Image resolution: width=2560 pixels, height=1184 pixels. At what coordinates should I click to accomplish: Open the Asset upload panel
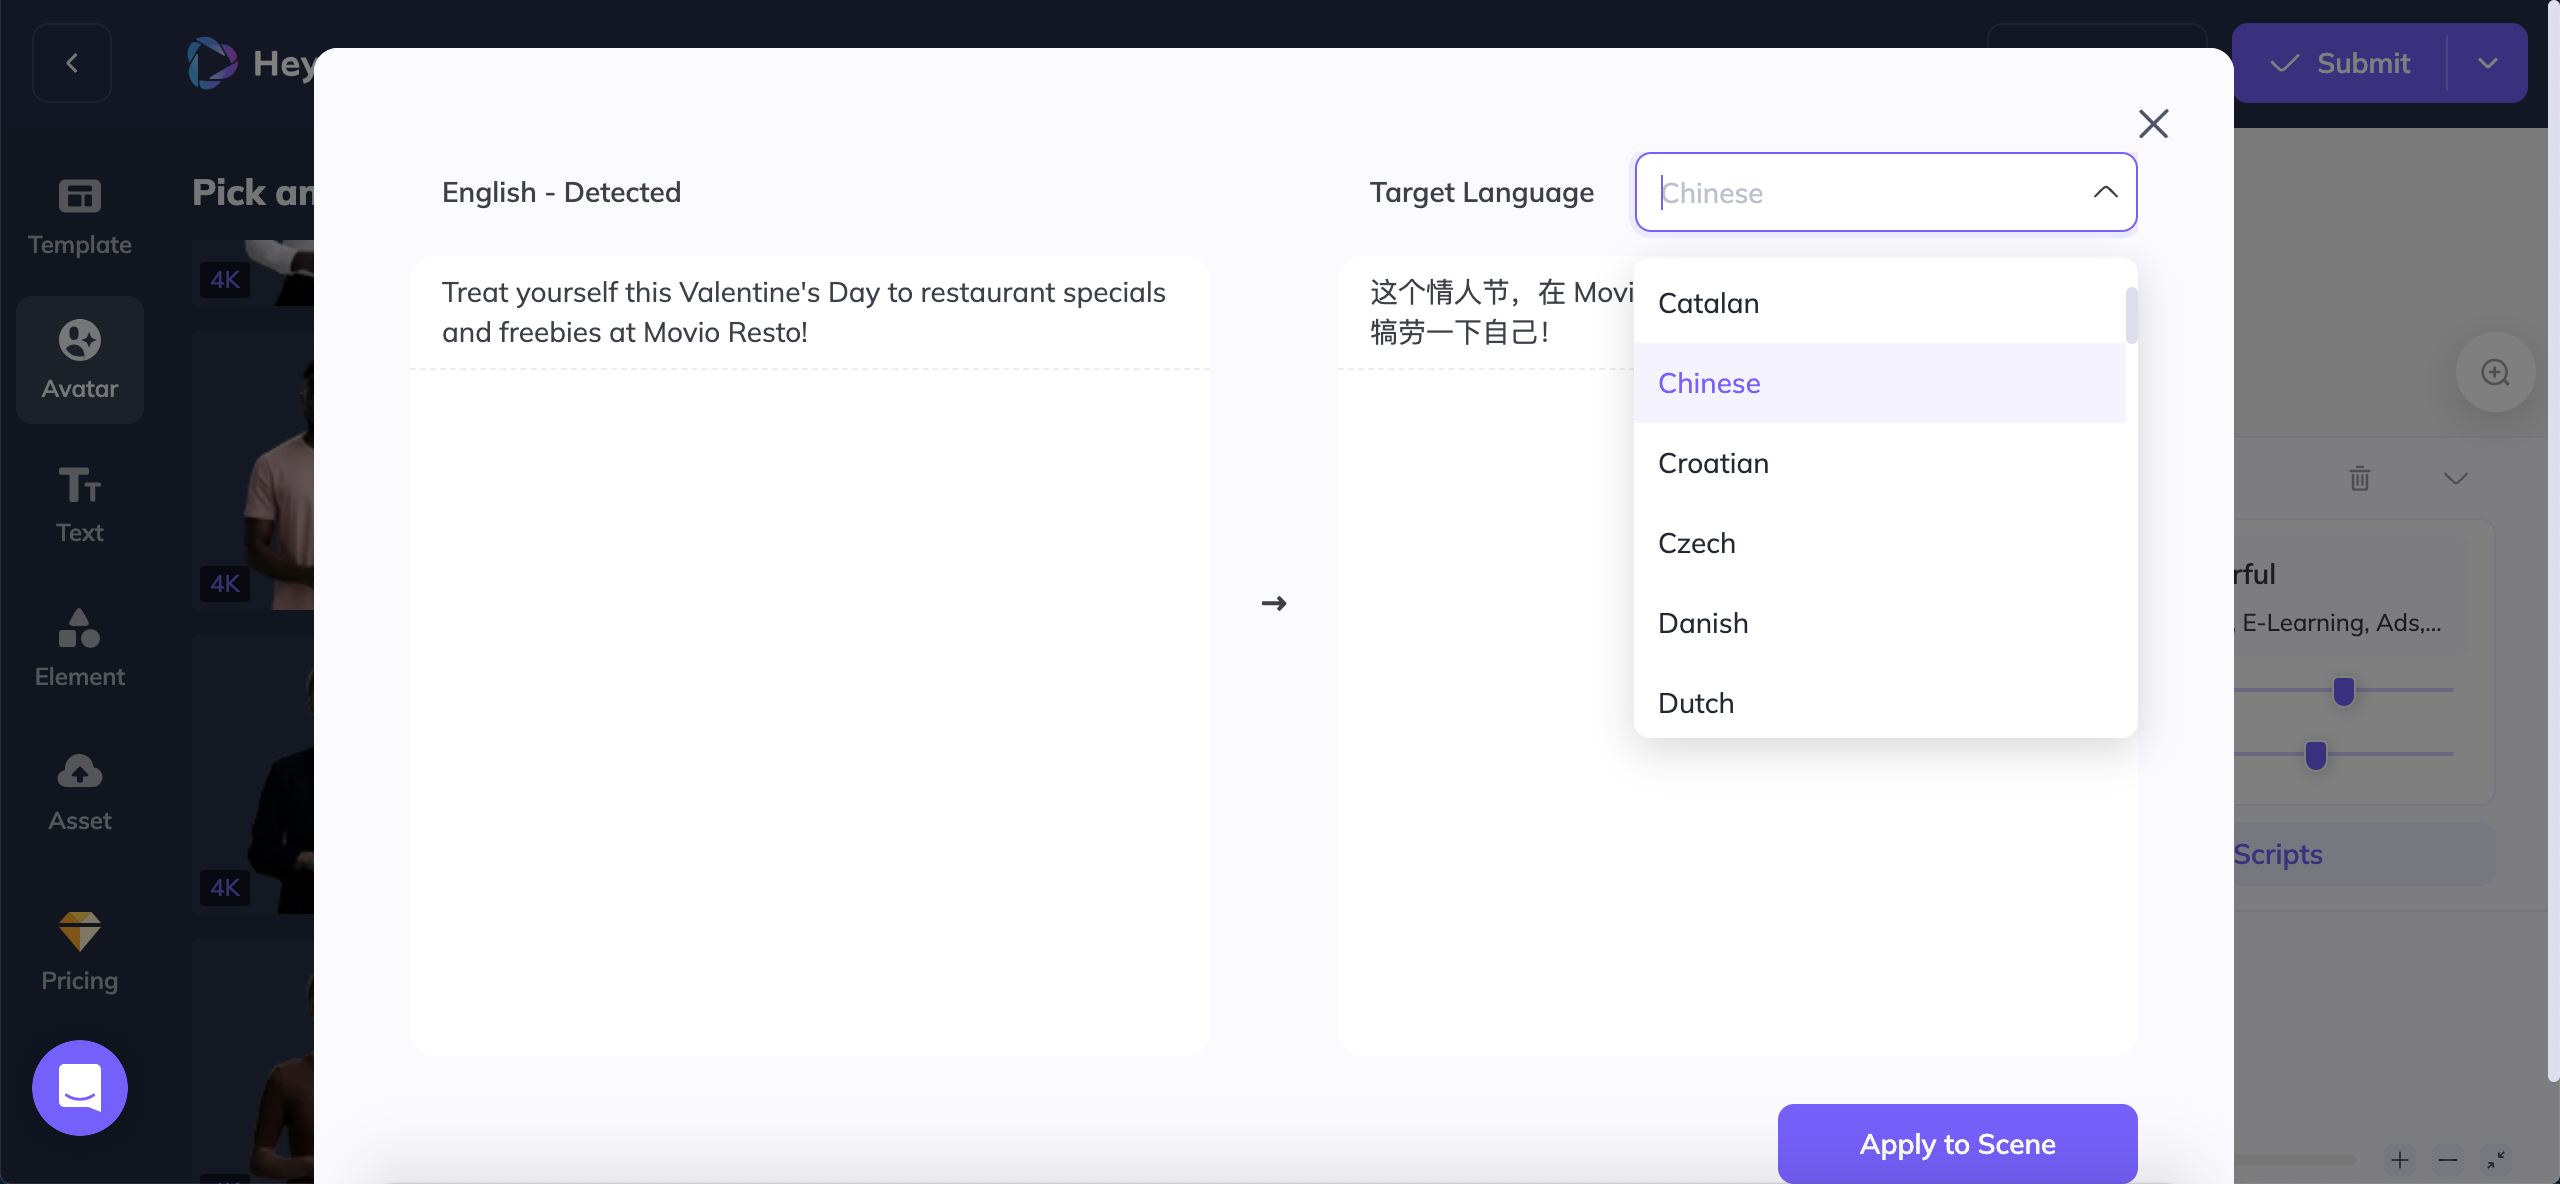tap(80, 792)
